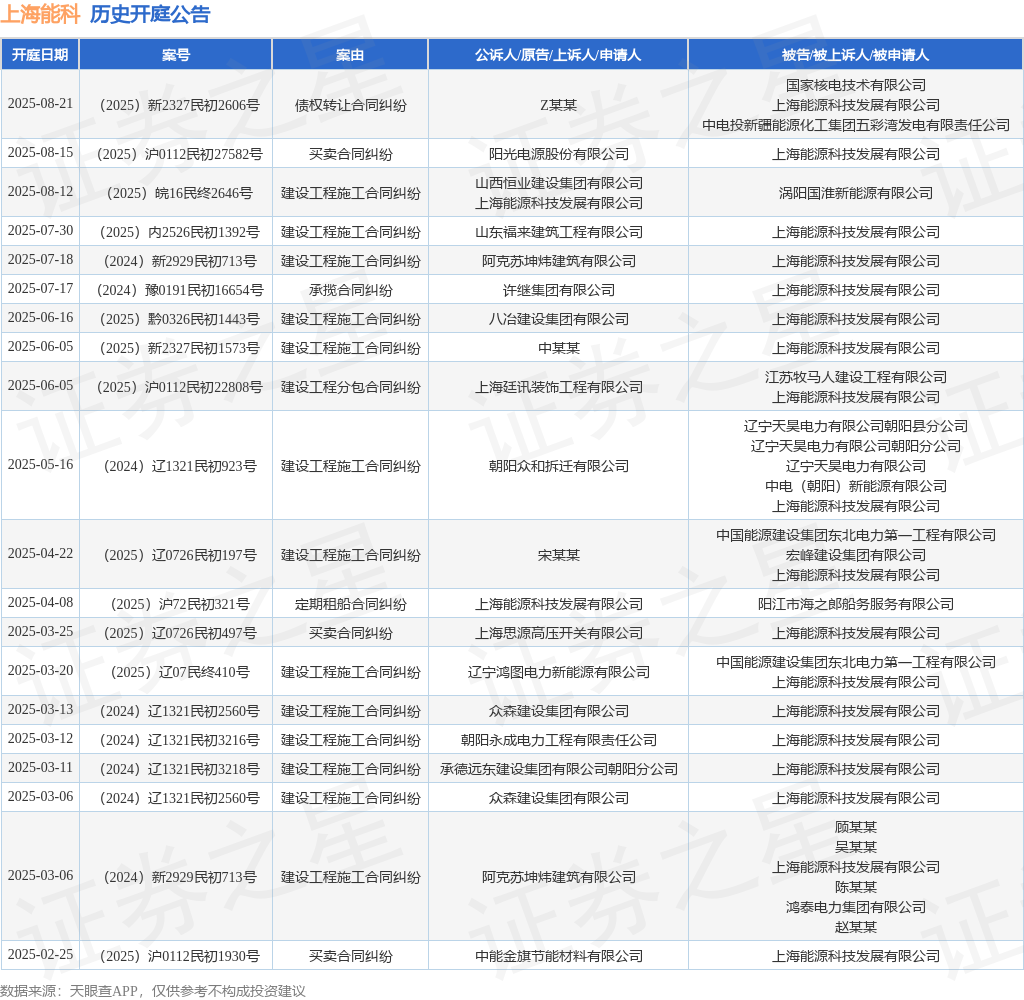Click plaintiff 上海廷讯装饰工程有限公司
This screenshot has height=1000, width=1024.
[558, 387]
